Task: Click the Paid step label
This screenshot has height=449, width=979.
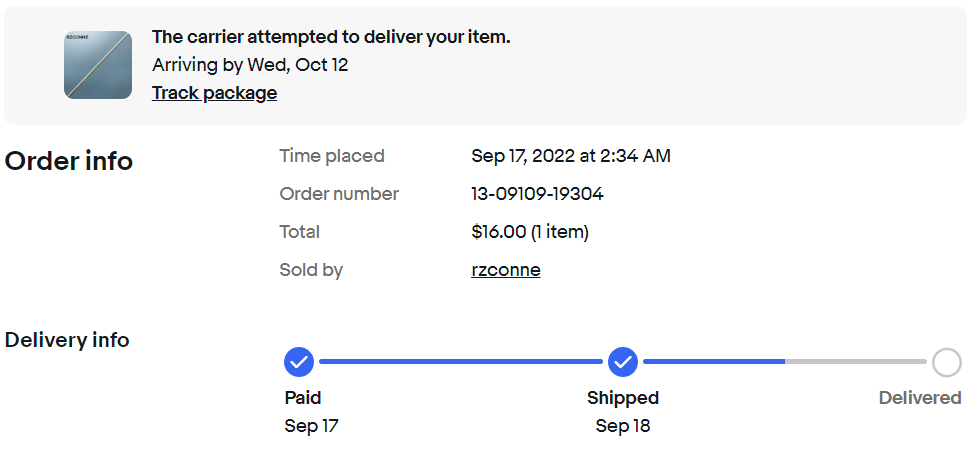Action: click(x=303, y=398)
